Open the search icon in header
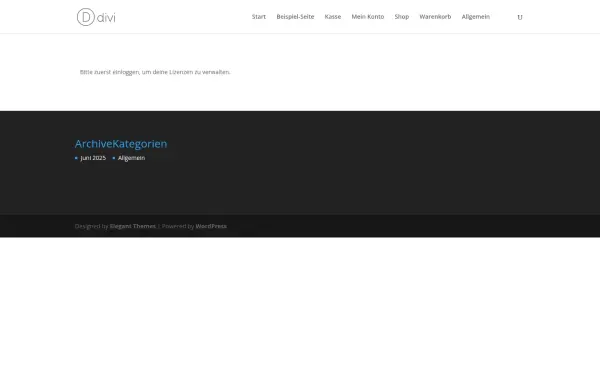The height and width of the screenshot is (375, 600). tap(520, 17)
